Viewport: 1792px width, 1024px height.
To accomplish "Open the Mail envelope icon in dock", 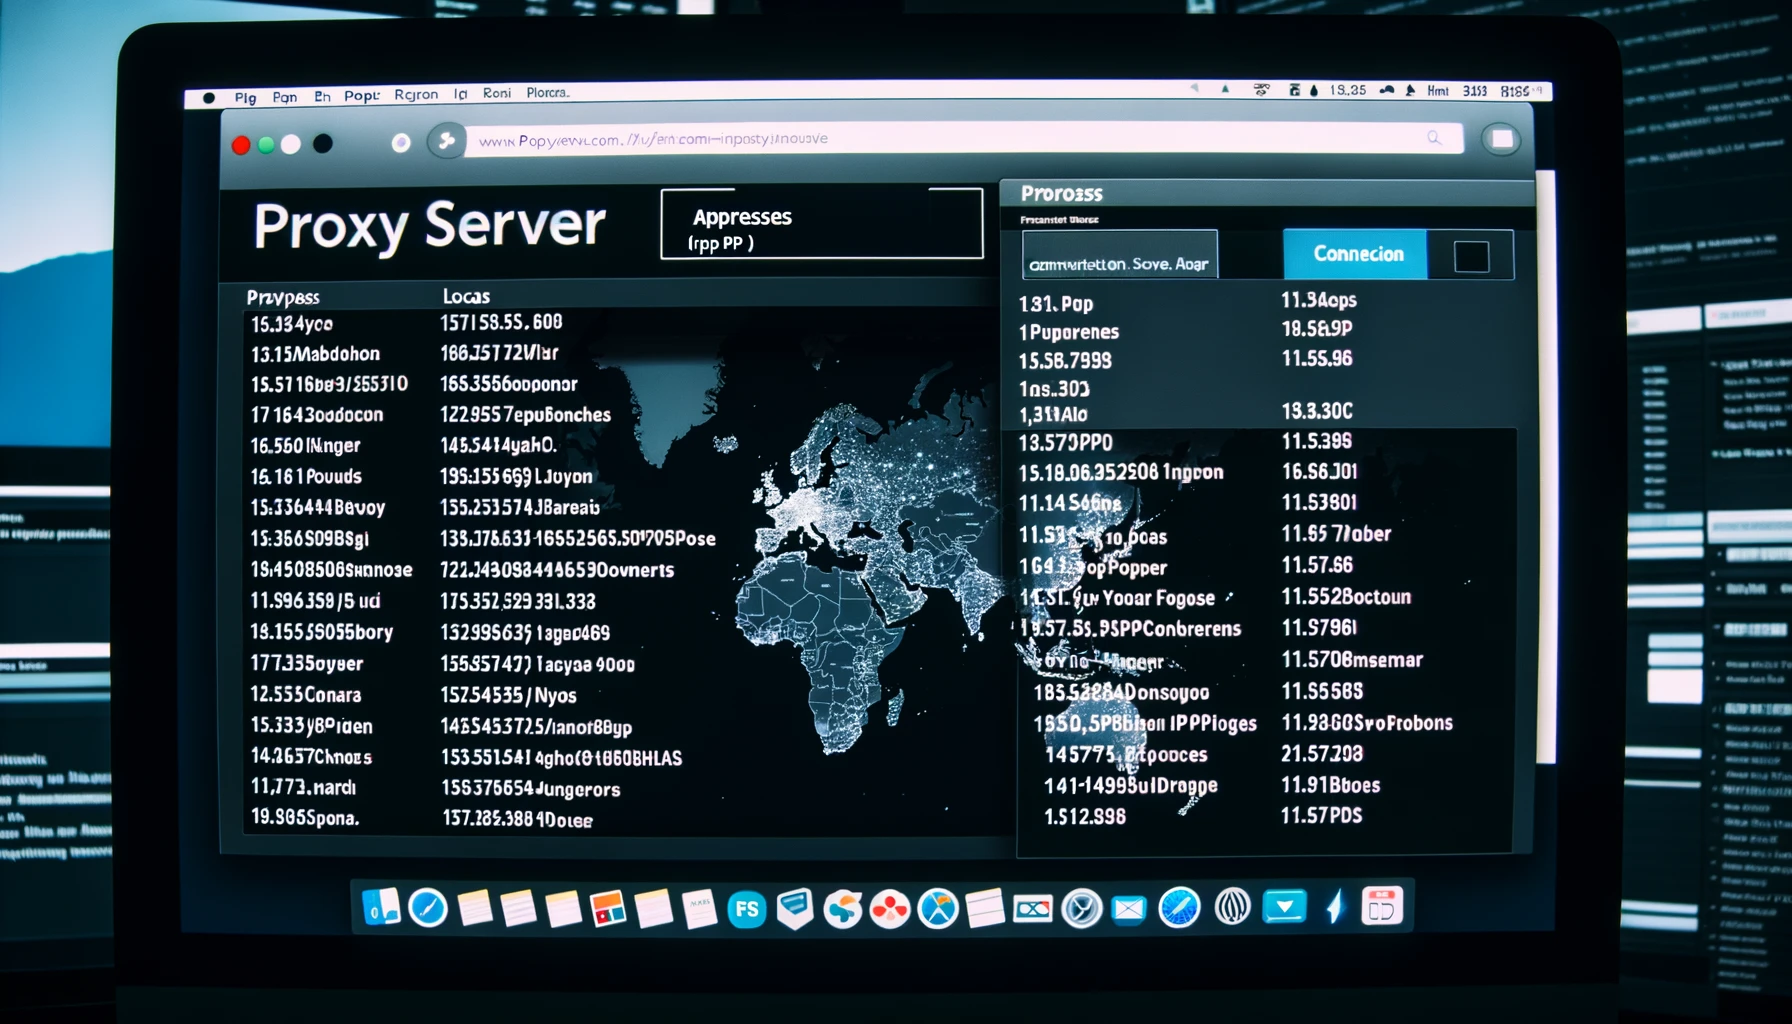I will [x=1129, y=909].
